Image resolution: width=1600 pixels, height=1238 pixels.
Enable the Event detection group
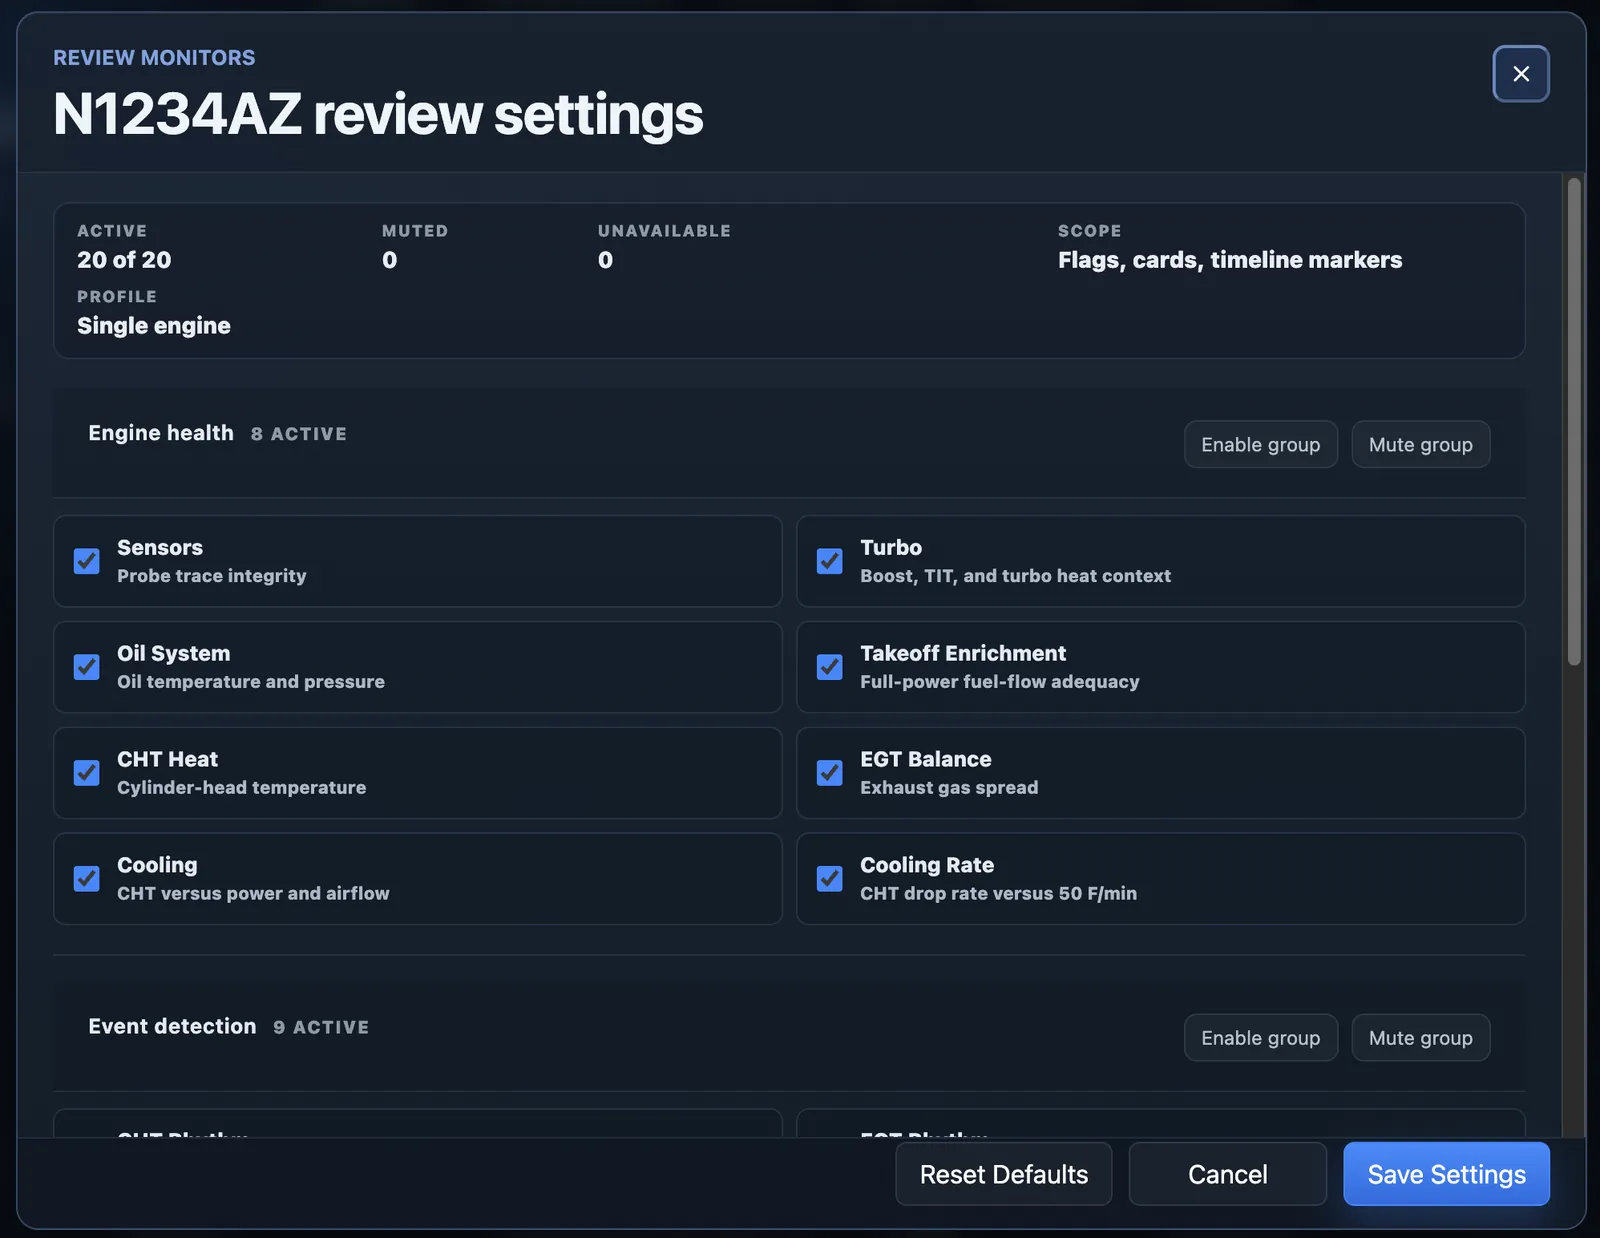pyautogui.click(x=1260, y=1038)
